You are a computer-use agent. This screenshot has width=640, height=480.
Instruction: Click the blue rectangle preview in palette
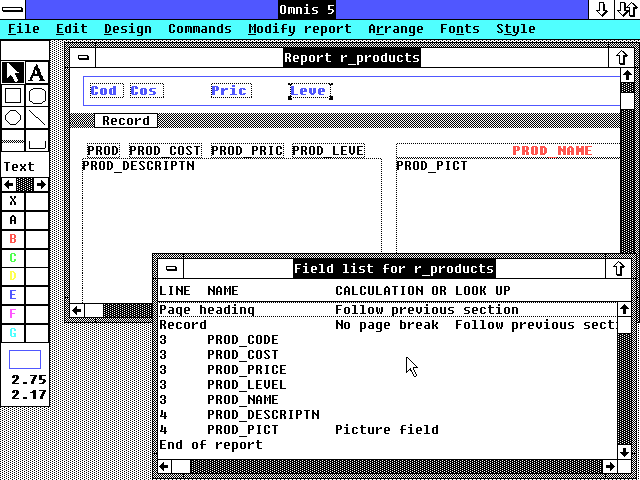[x=25, y=360]
